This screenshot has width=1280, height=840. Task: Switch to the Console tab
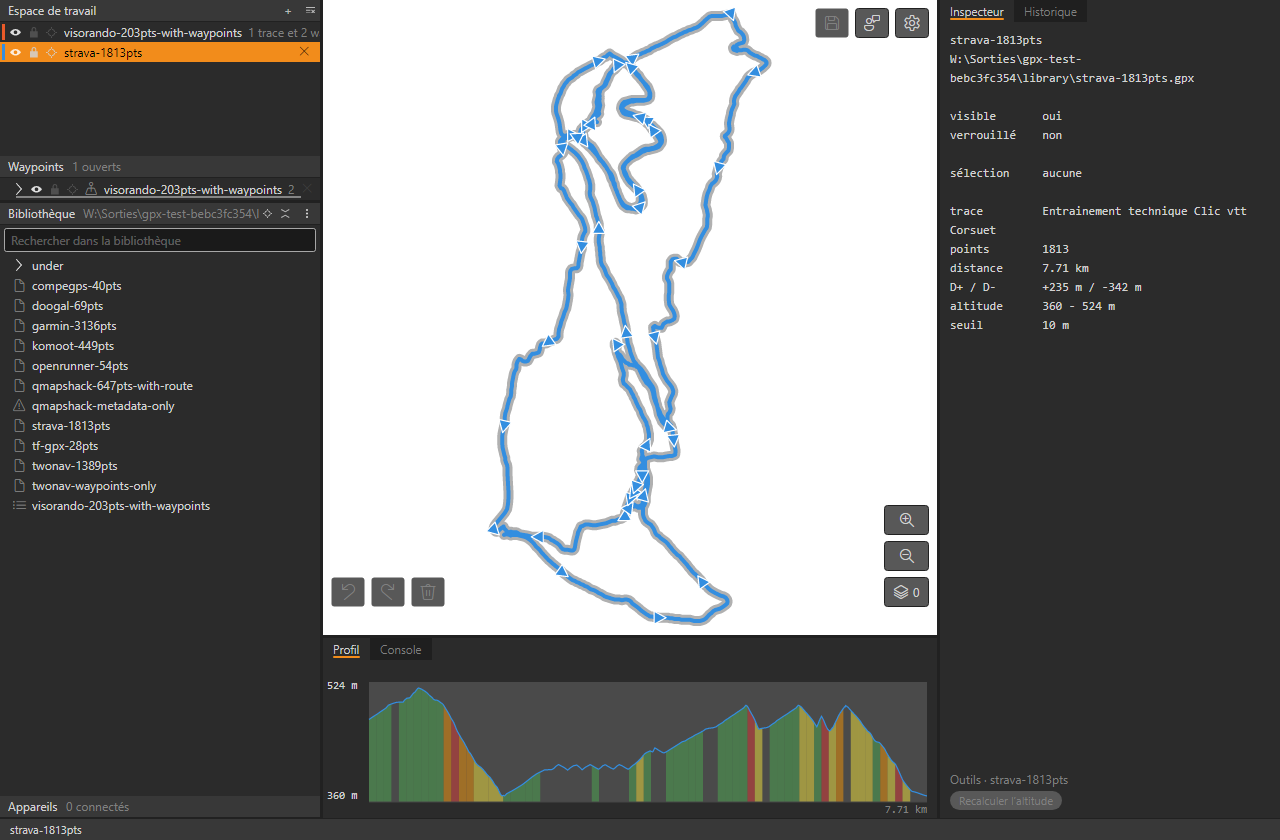click(x=401, y=650)
